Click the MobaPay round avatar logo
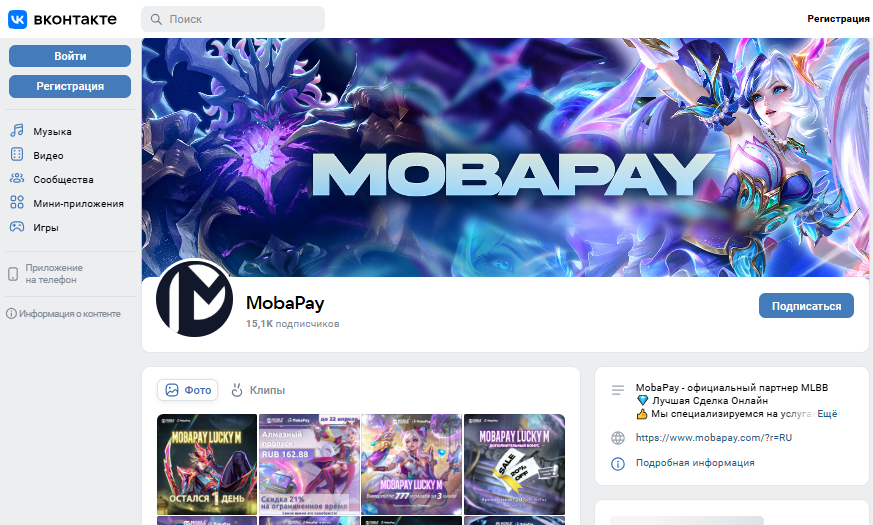Viewport: 873px width, 525px height. point(194,298)
